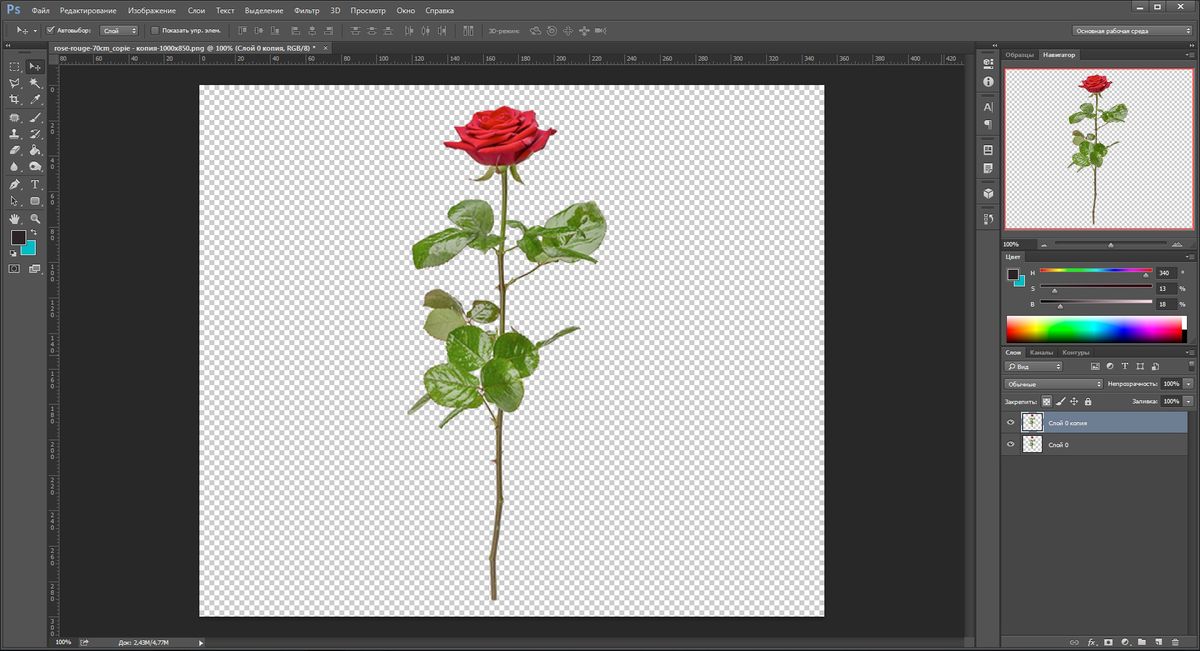
Task: Switch to the Образцы tab
Action: (x=1020, y=54)
